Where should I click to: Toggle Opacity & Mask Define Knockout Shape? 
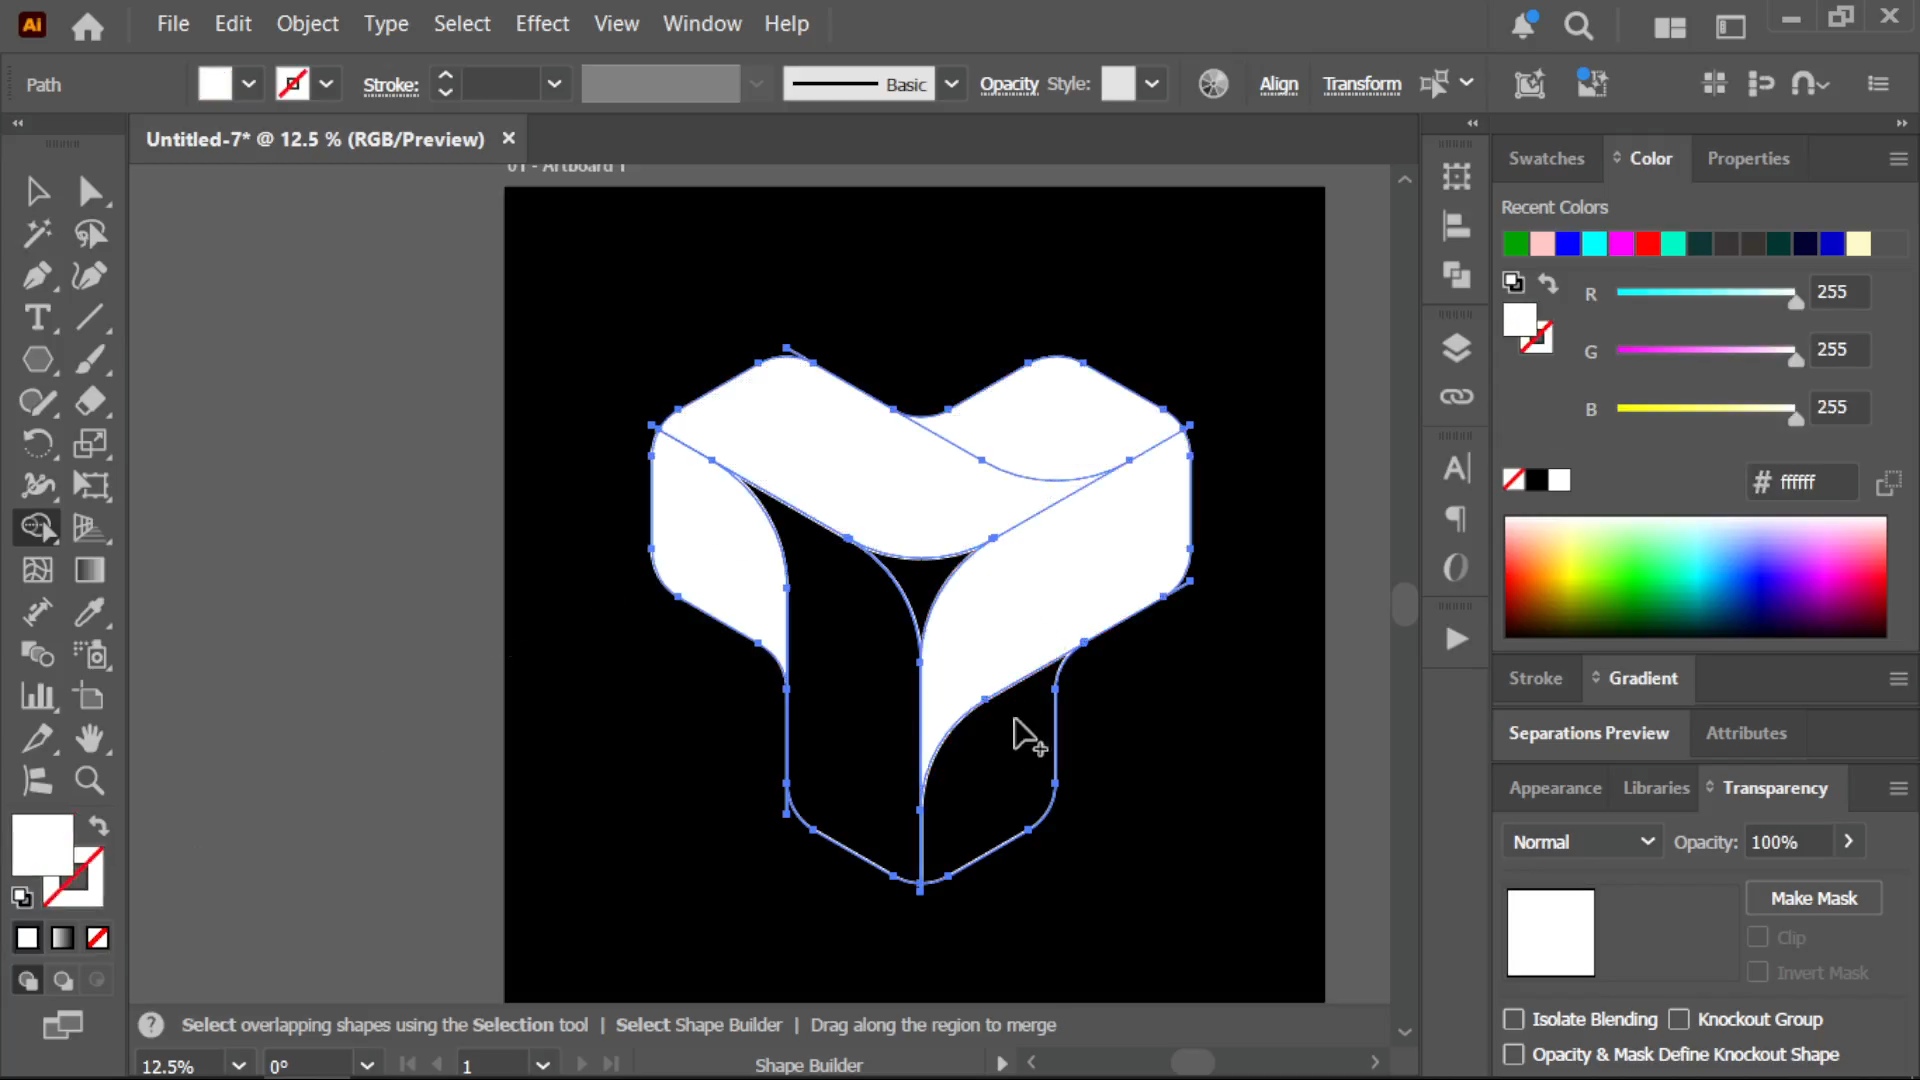point(1514,1054)
